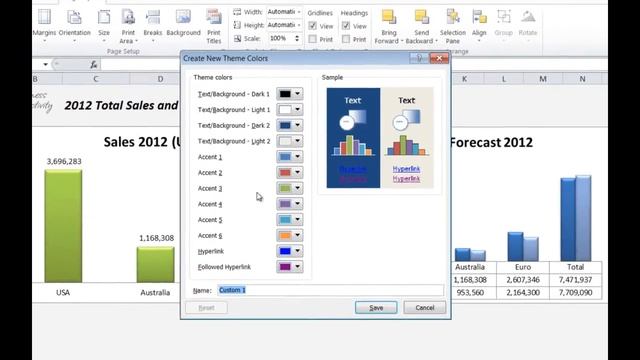Toggle Gridlines View checkbox
The image size is (640, 360).
tap(313, 26)
